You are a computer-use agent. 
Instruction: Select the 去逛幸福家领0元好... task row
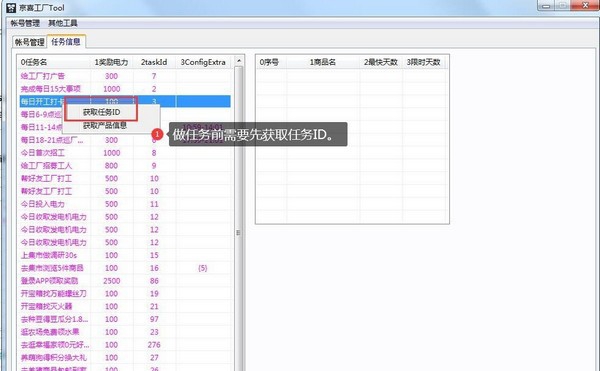(124, 345)
